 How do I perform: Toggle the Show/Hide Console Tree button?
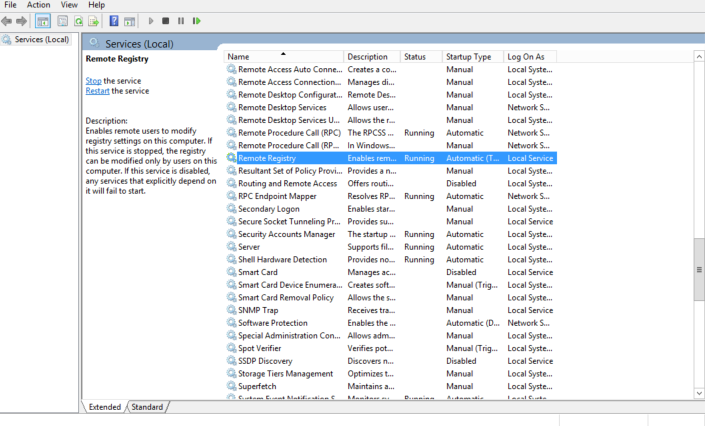click(43, 20)
